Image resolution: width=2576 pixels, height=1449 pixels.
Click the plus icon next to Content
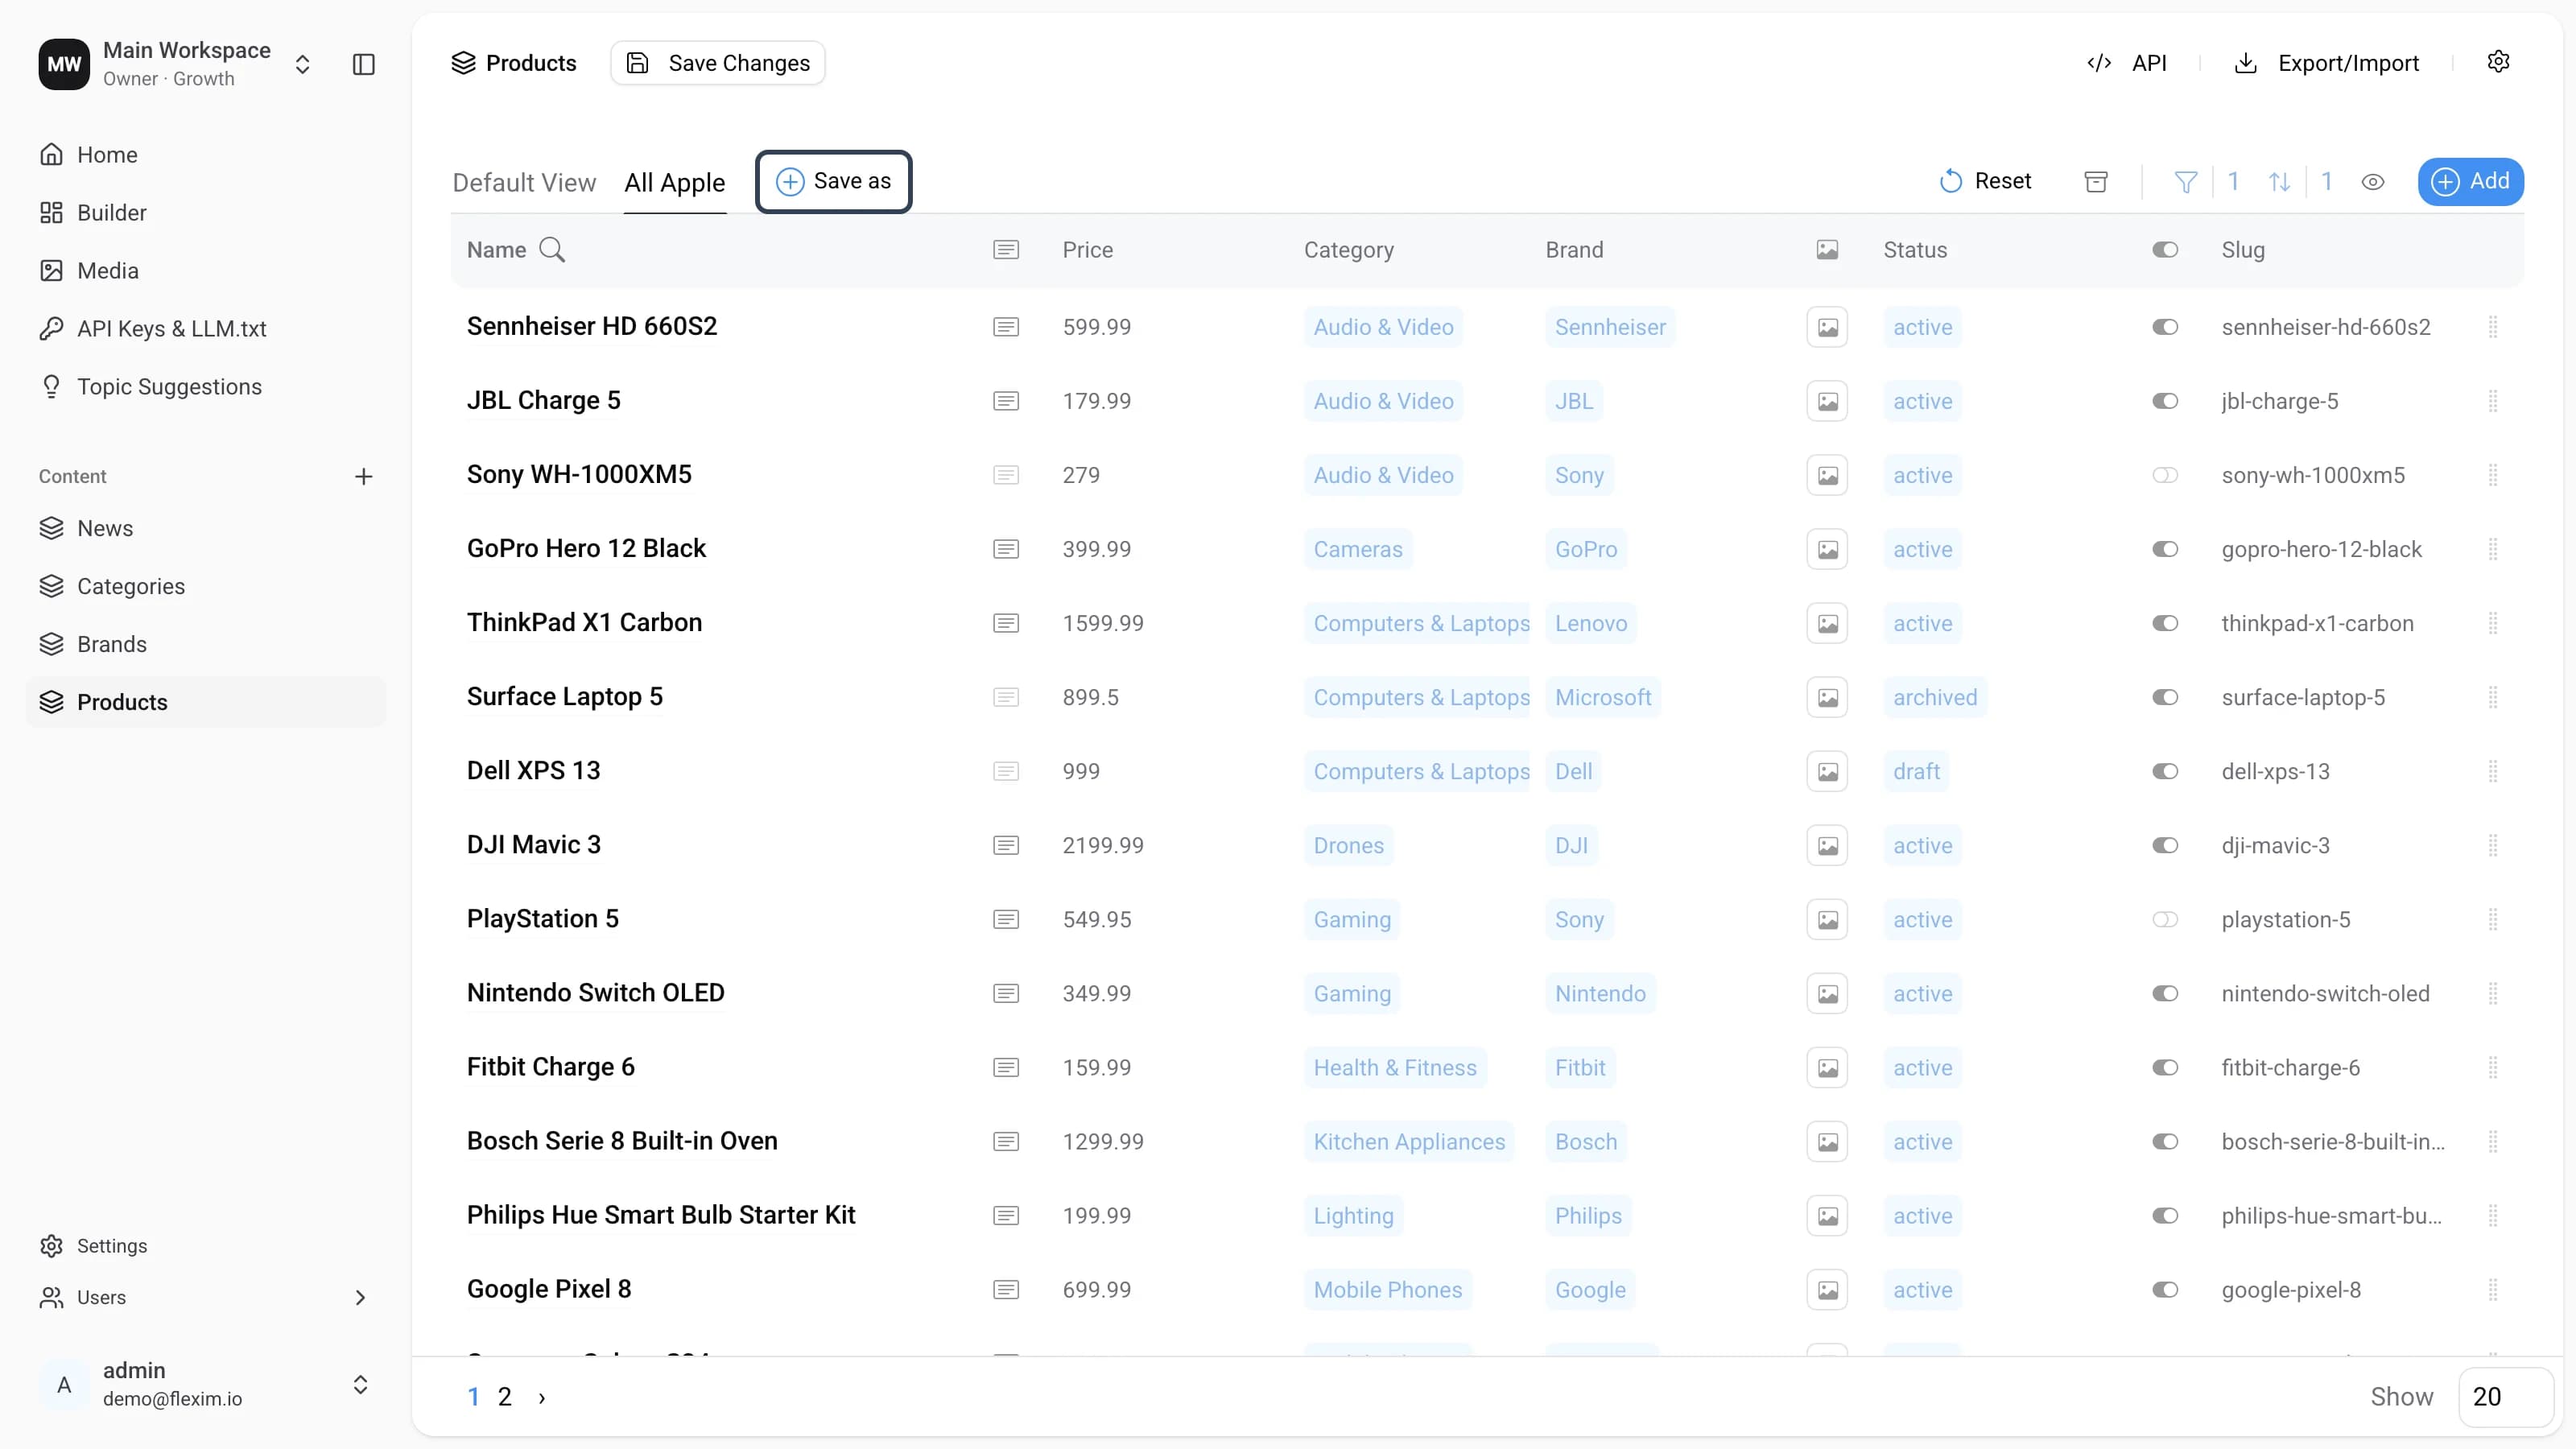point(364,476)
